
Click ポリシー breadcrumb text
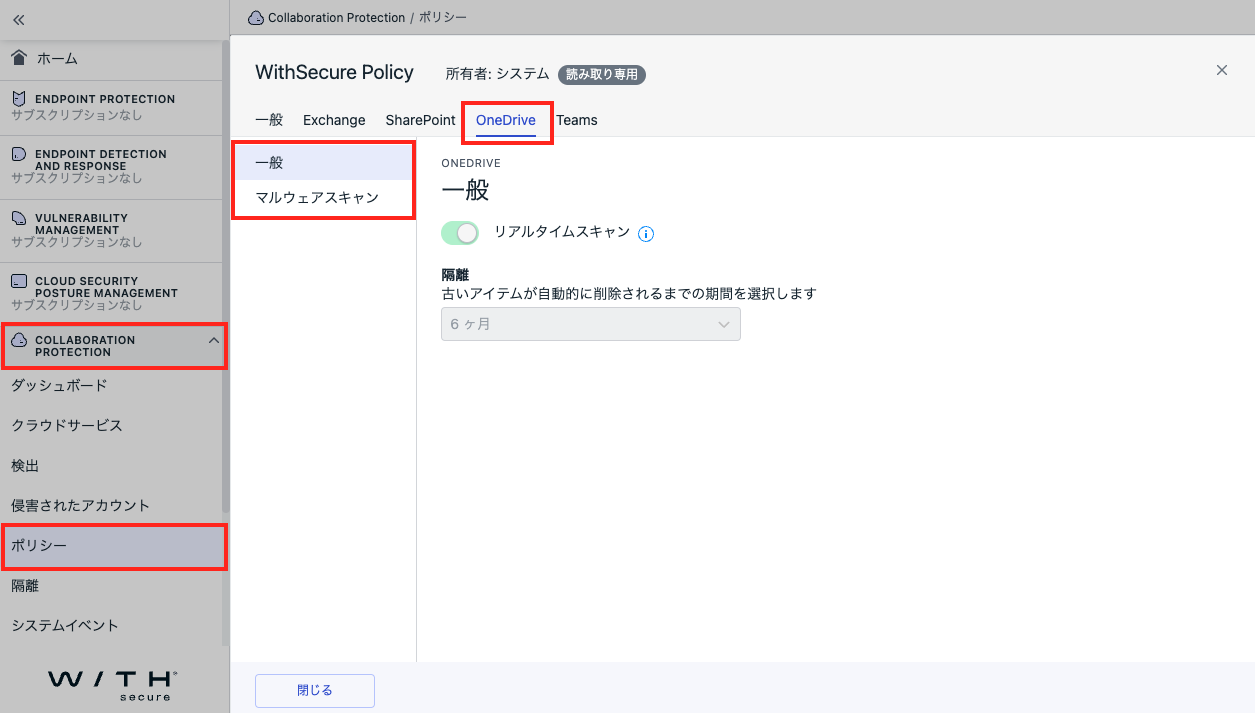pyautogui.click(x=443, y=18)
